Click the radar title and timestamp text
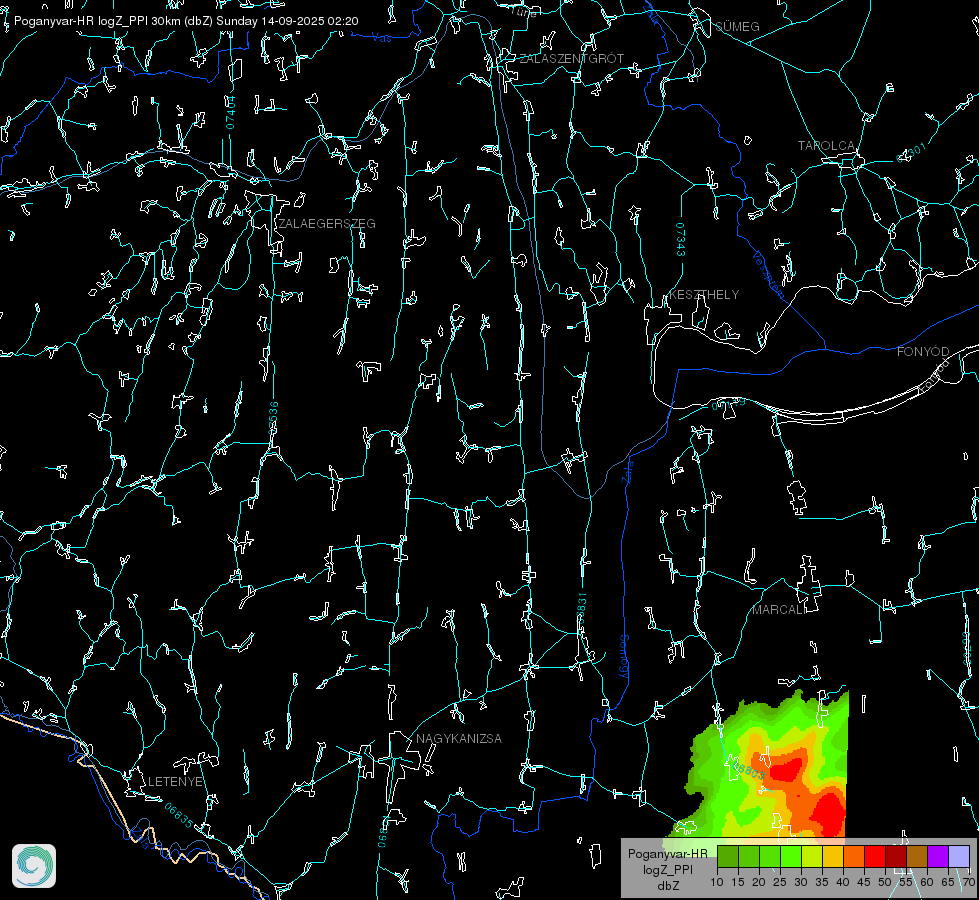The image size is (979, 900). tap(186, 21)
